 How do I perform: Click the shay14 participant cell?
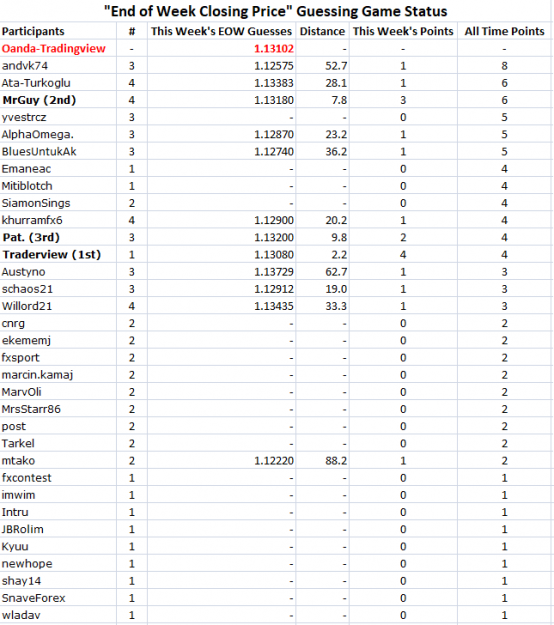[21, 581]
